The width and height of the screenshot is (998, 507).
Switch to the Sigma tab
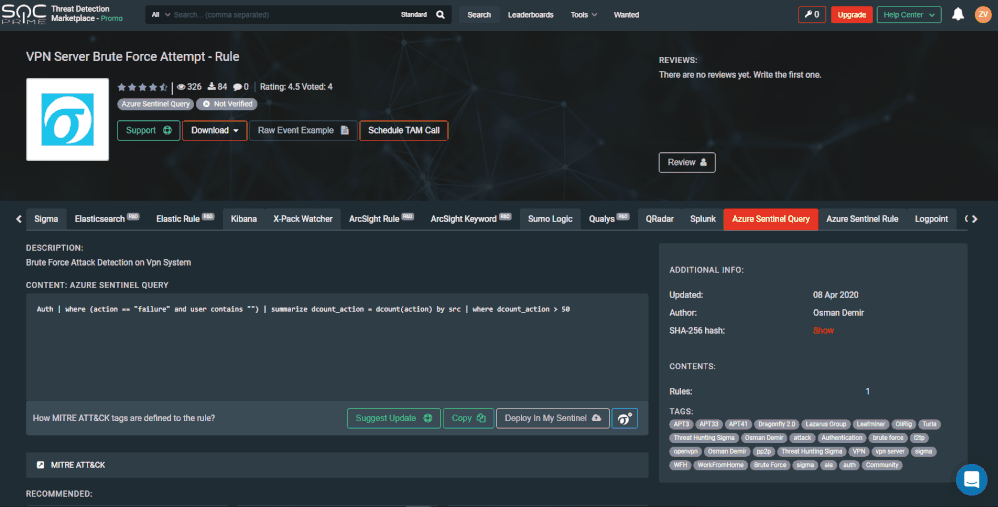point(46,219)
